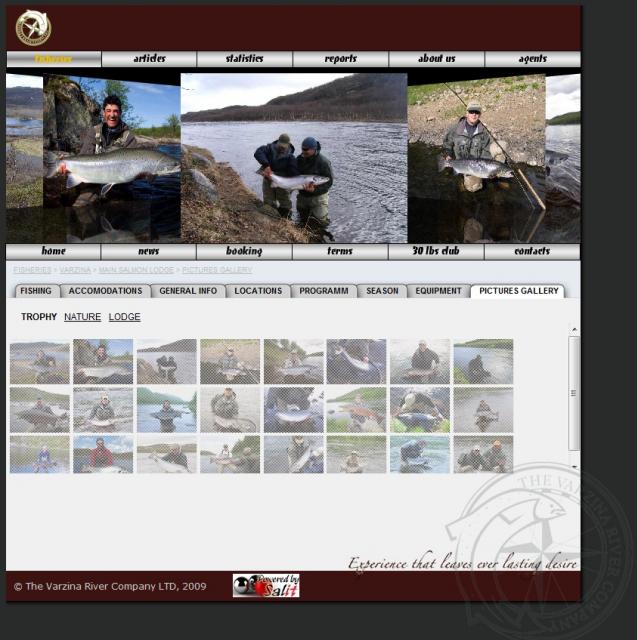Click the center banner photo of two anglers
Viewport: 637px width, 640px height.
coord(294,157)
